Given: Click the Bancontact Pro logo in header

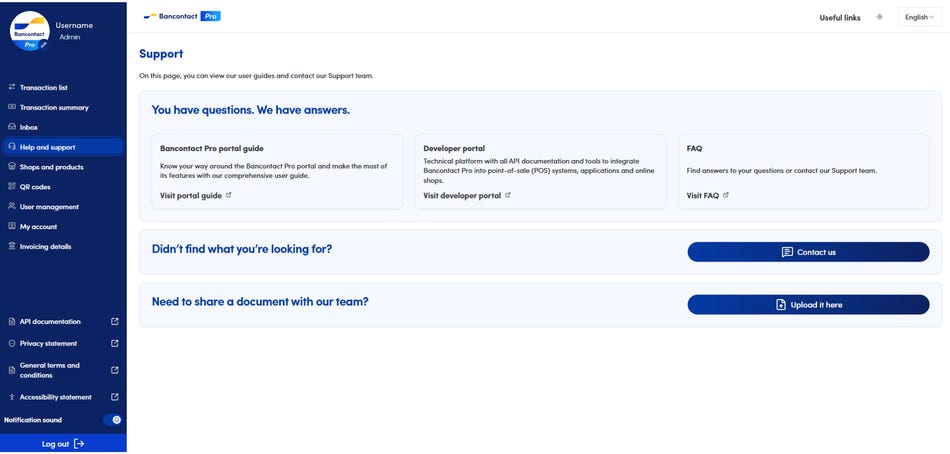Looking at the screenshot, I should pos(182,17).
